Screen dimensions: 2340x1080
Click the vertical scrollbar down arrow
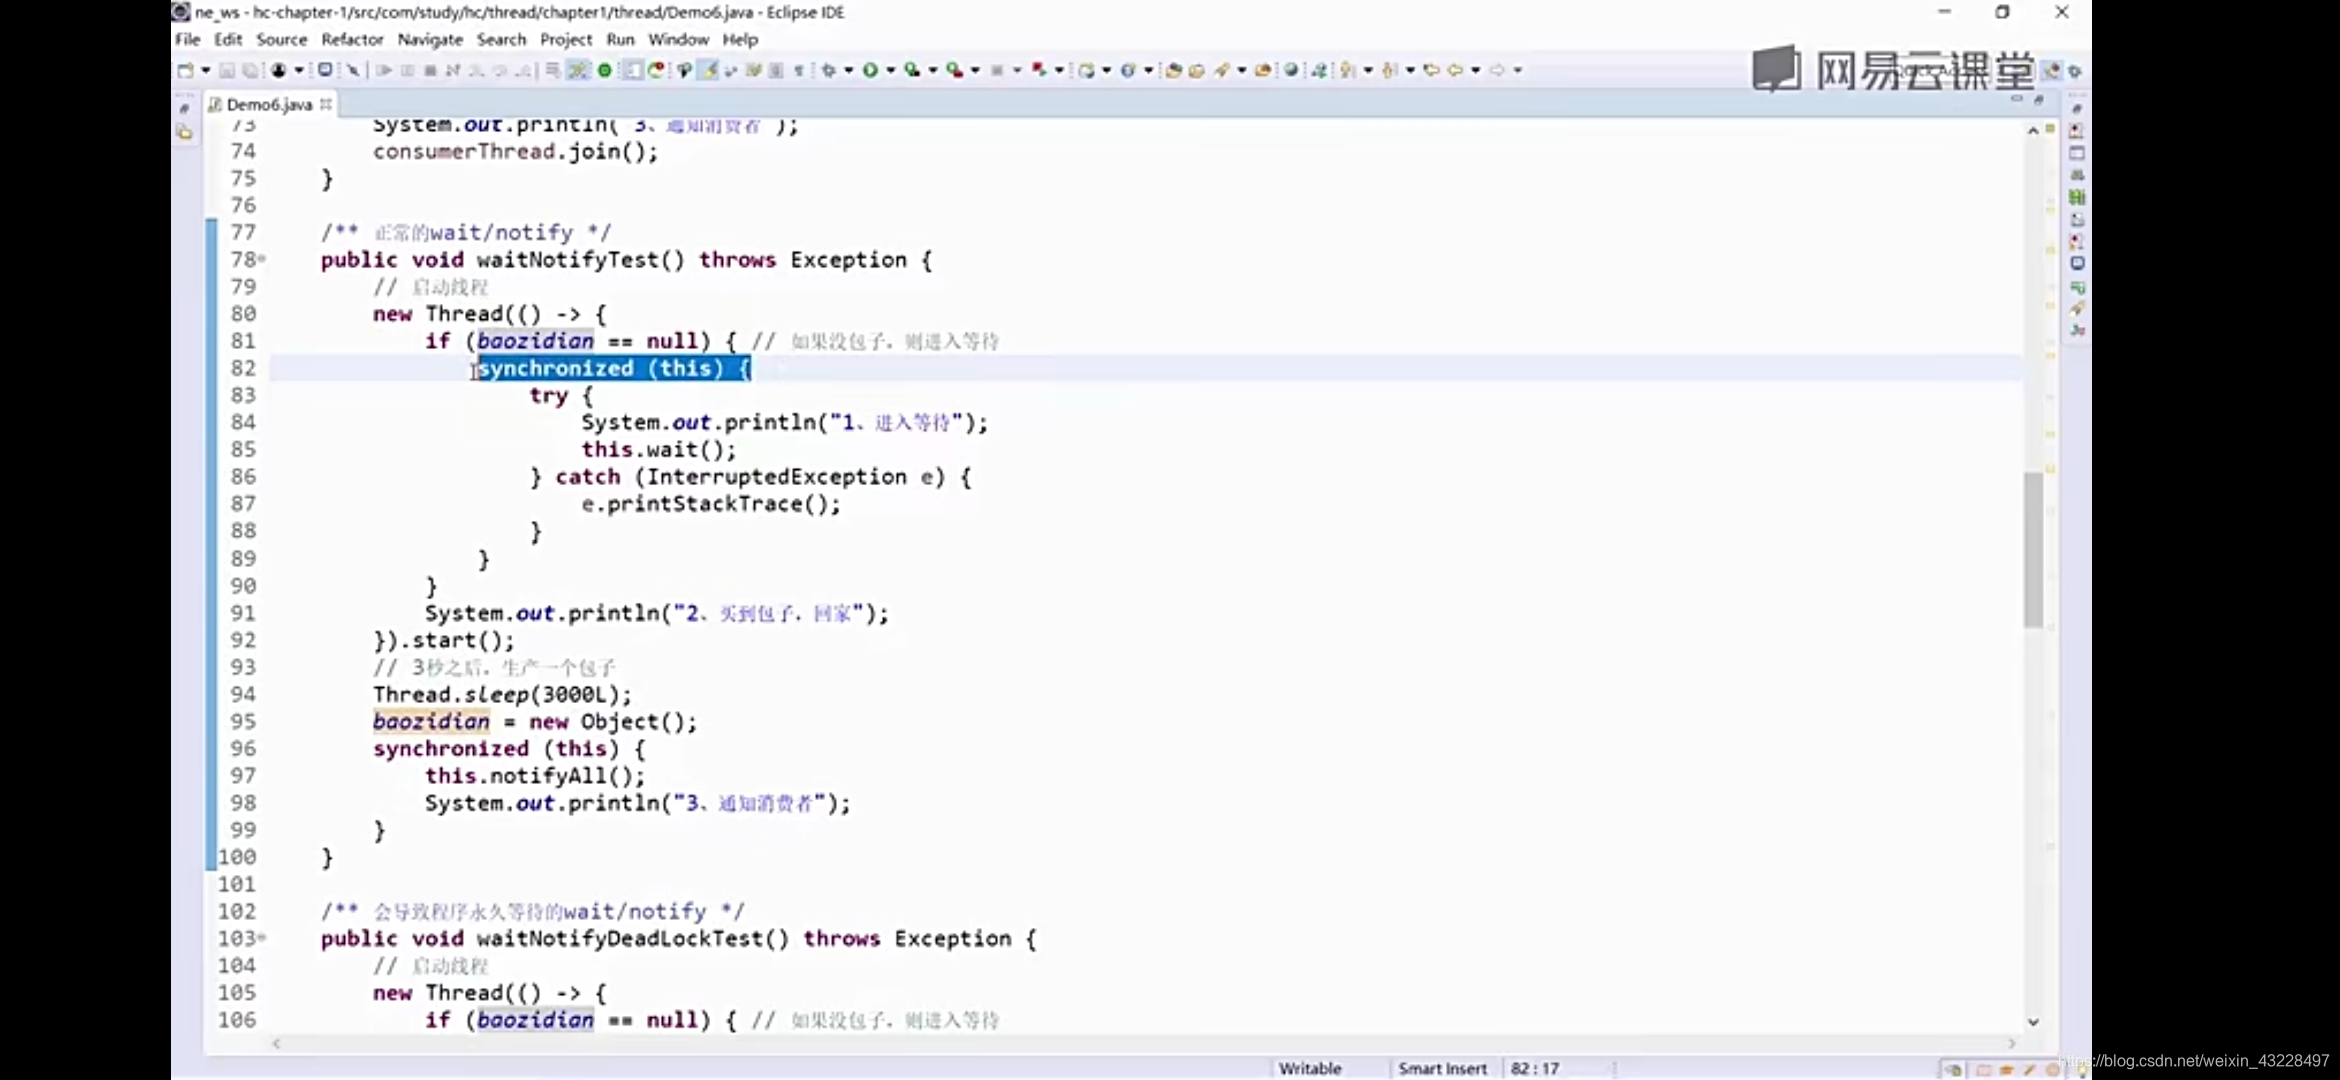2033,1021
